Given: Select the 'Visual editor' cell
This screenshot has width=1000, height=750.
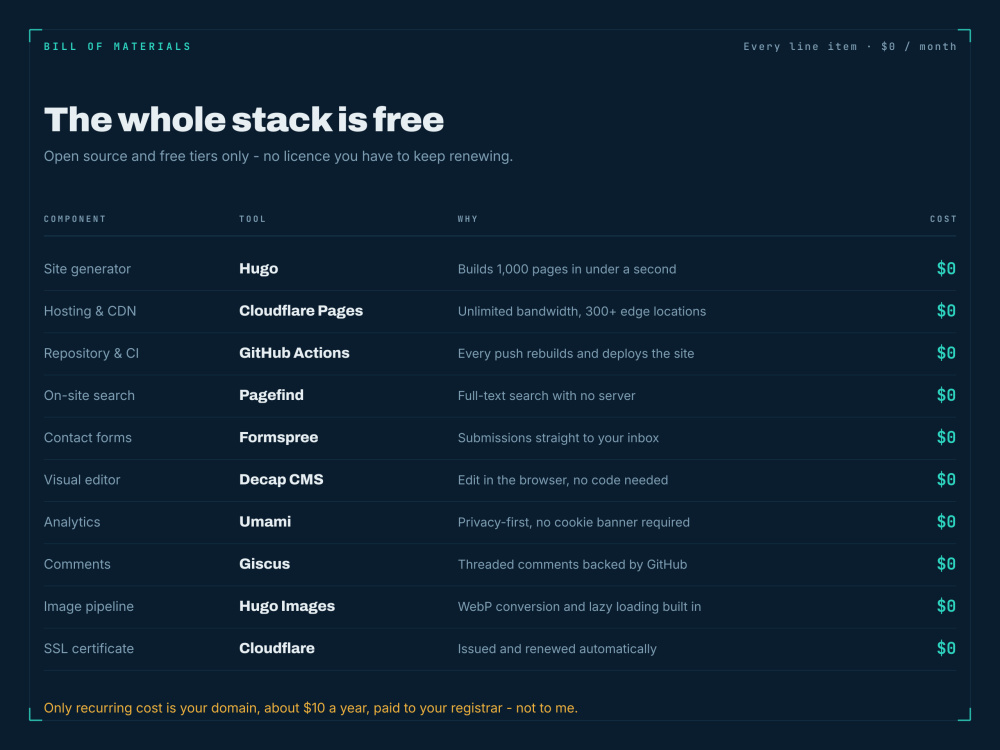Looking at the screenshot, I should (82, 480).
